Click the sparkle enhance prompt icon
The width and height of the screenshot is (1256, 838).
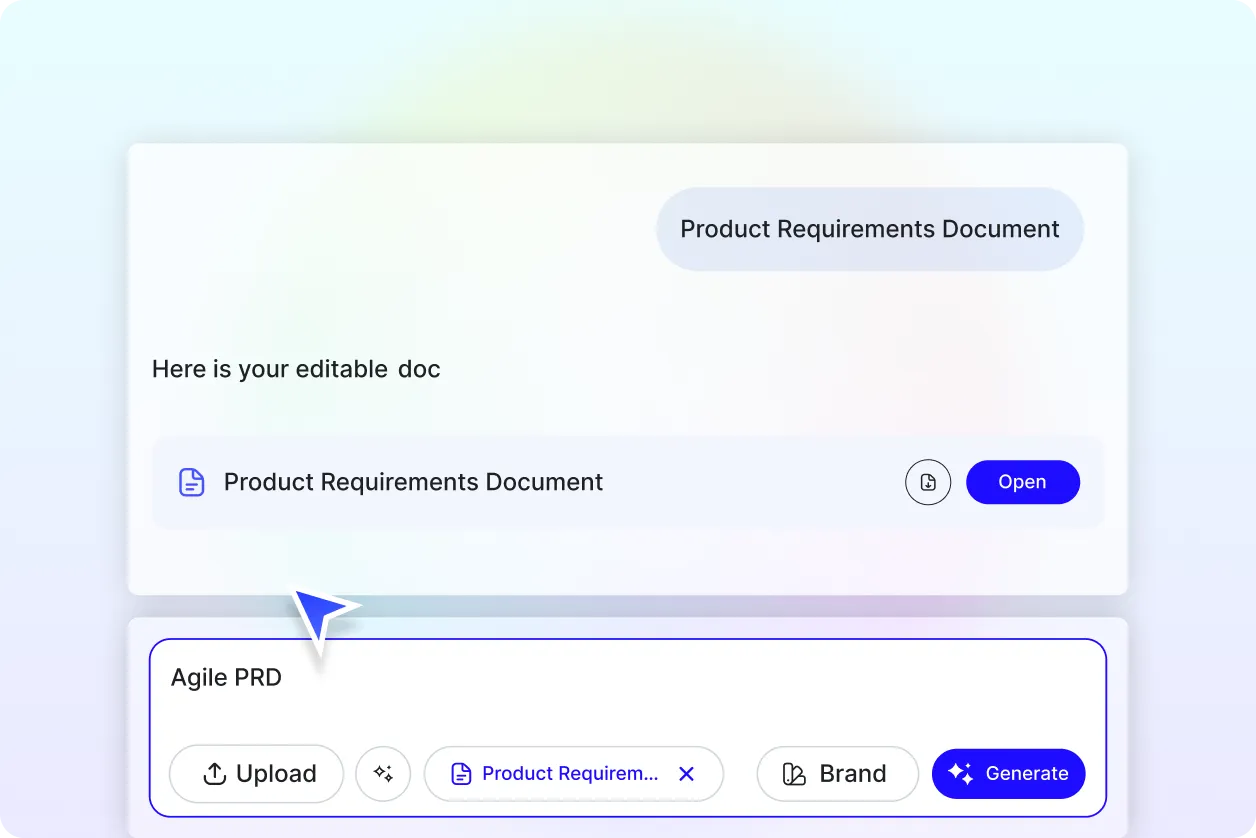point(383,773)
